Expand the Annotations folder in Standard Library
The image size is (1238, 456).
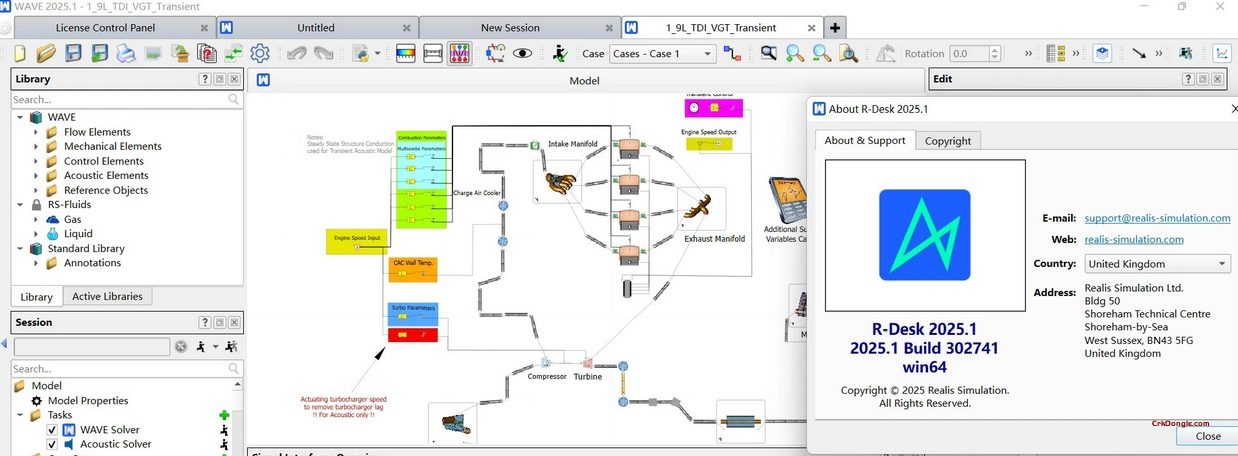click(36, 263)
